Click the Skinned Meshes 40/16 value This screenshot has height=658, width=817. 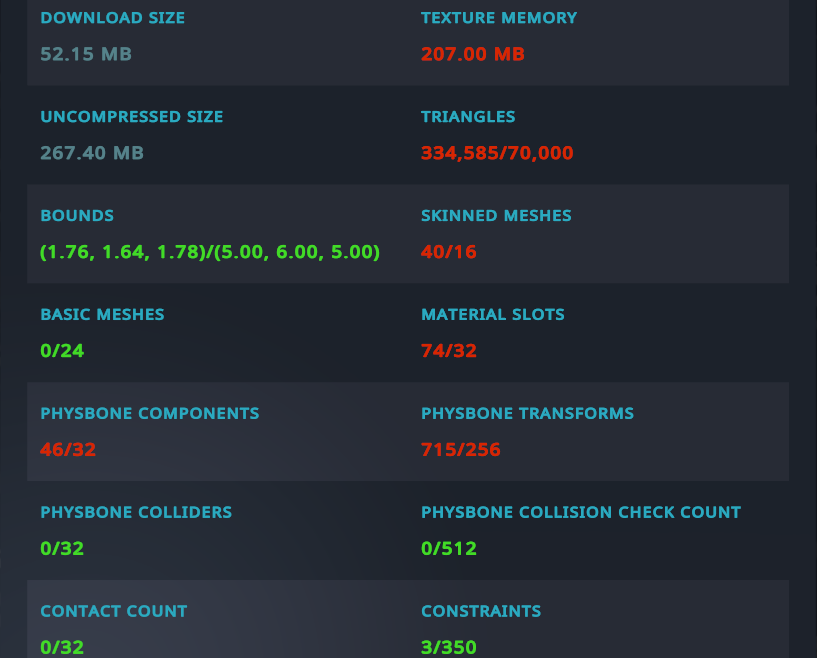(x=449, y=252)
